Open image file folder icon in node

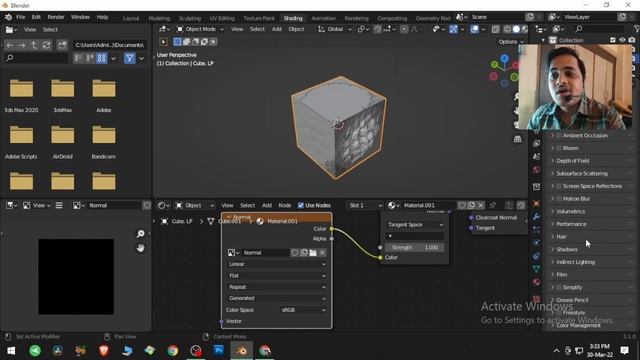[313, 253]
